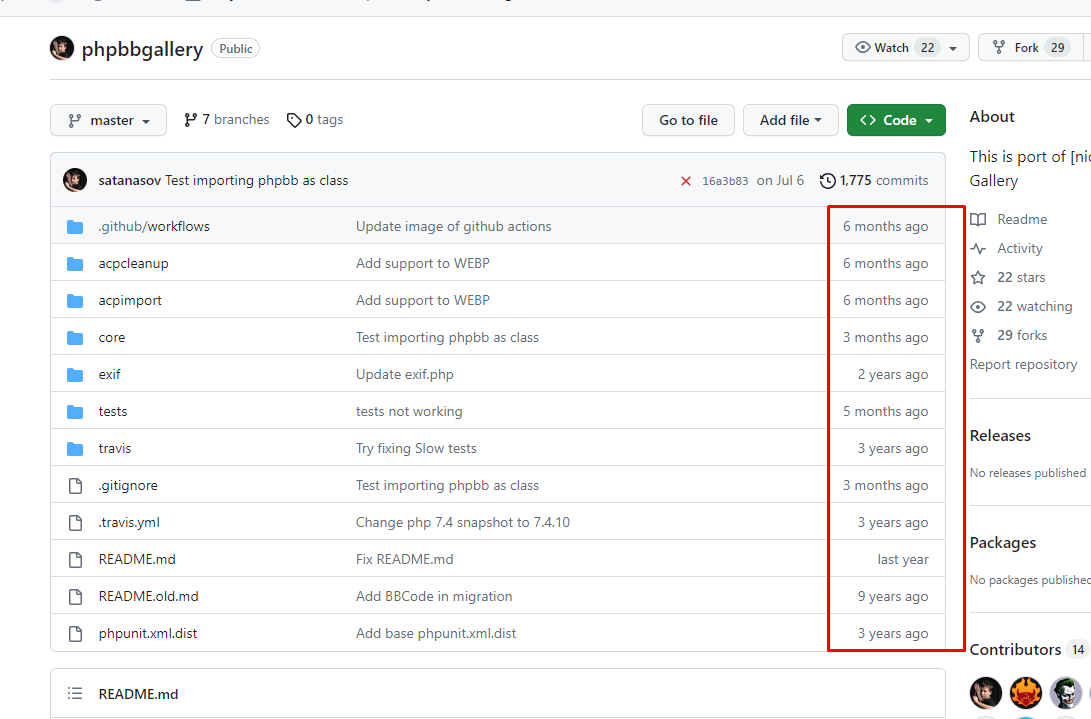
Task: Open 1,775 commits history
Action: pos(874,180)
